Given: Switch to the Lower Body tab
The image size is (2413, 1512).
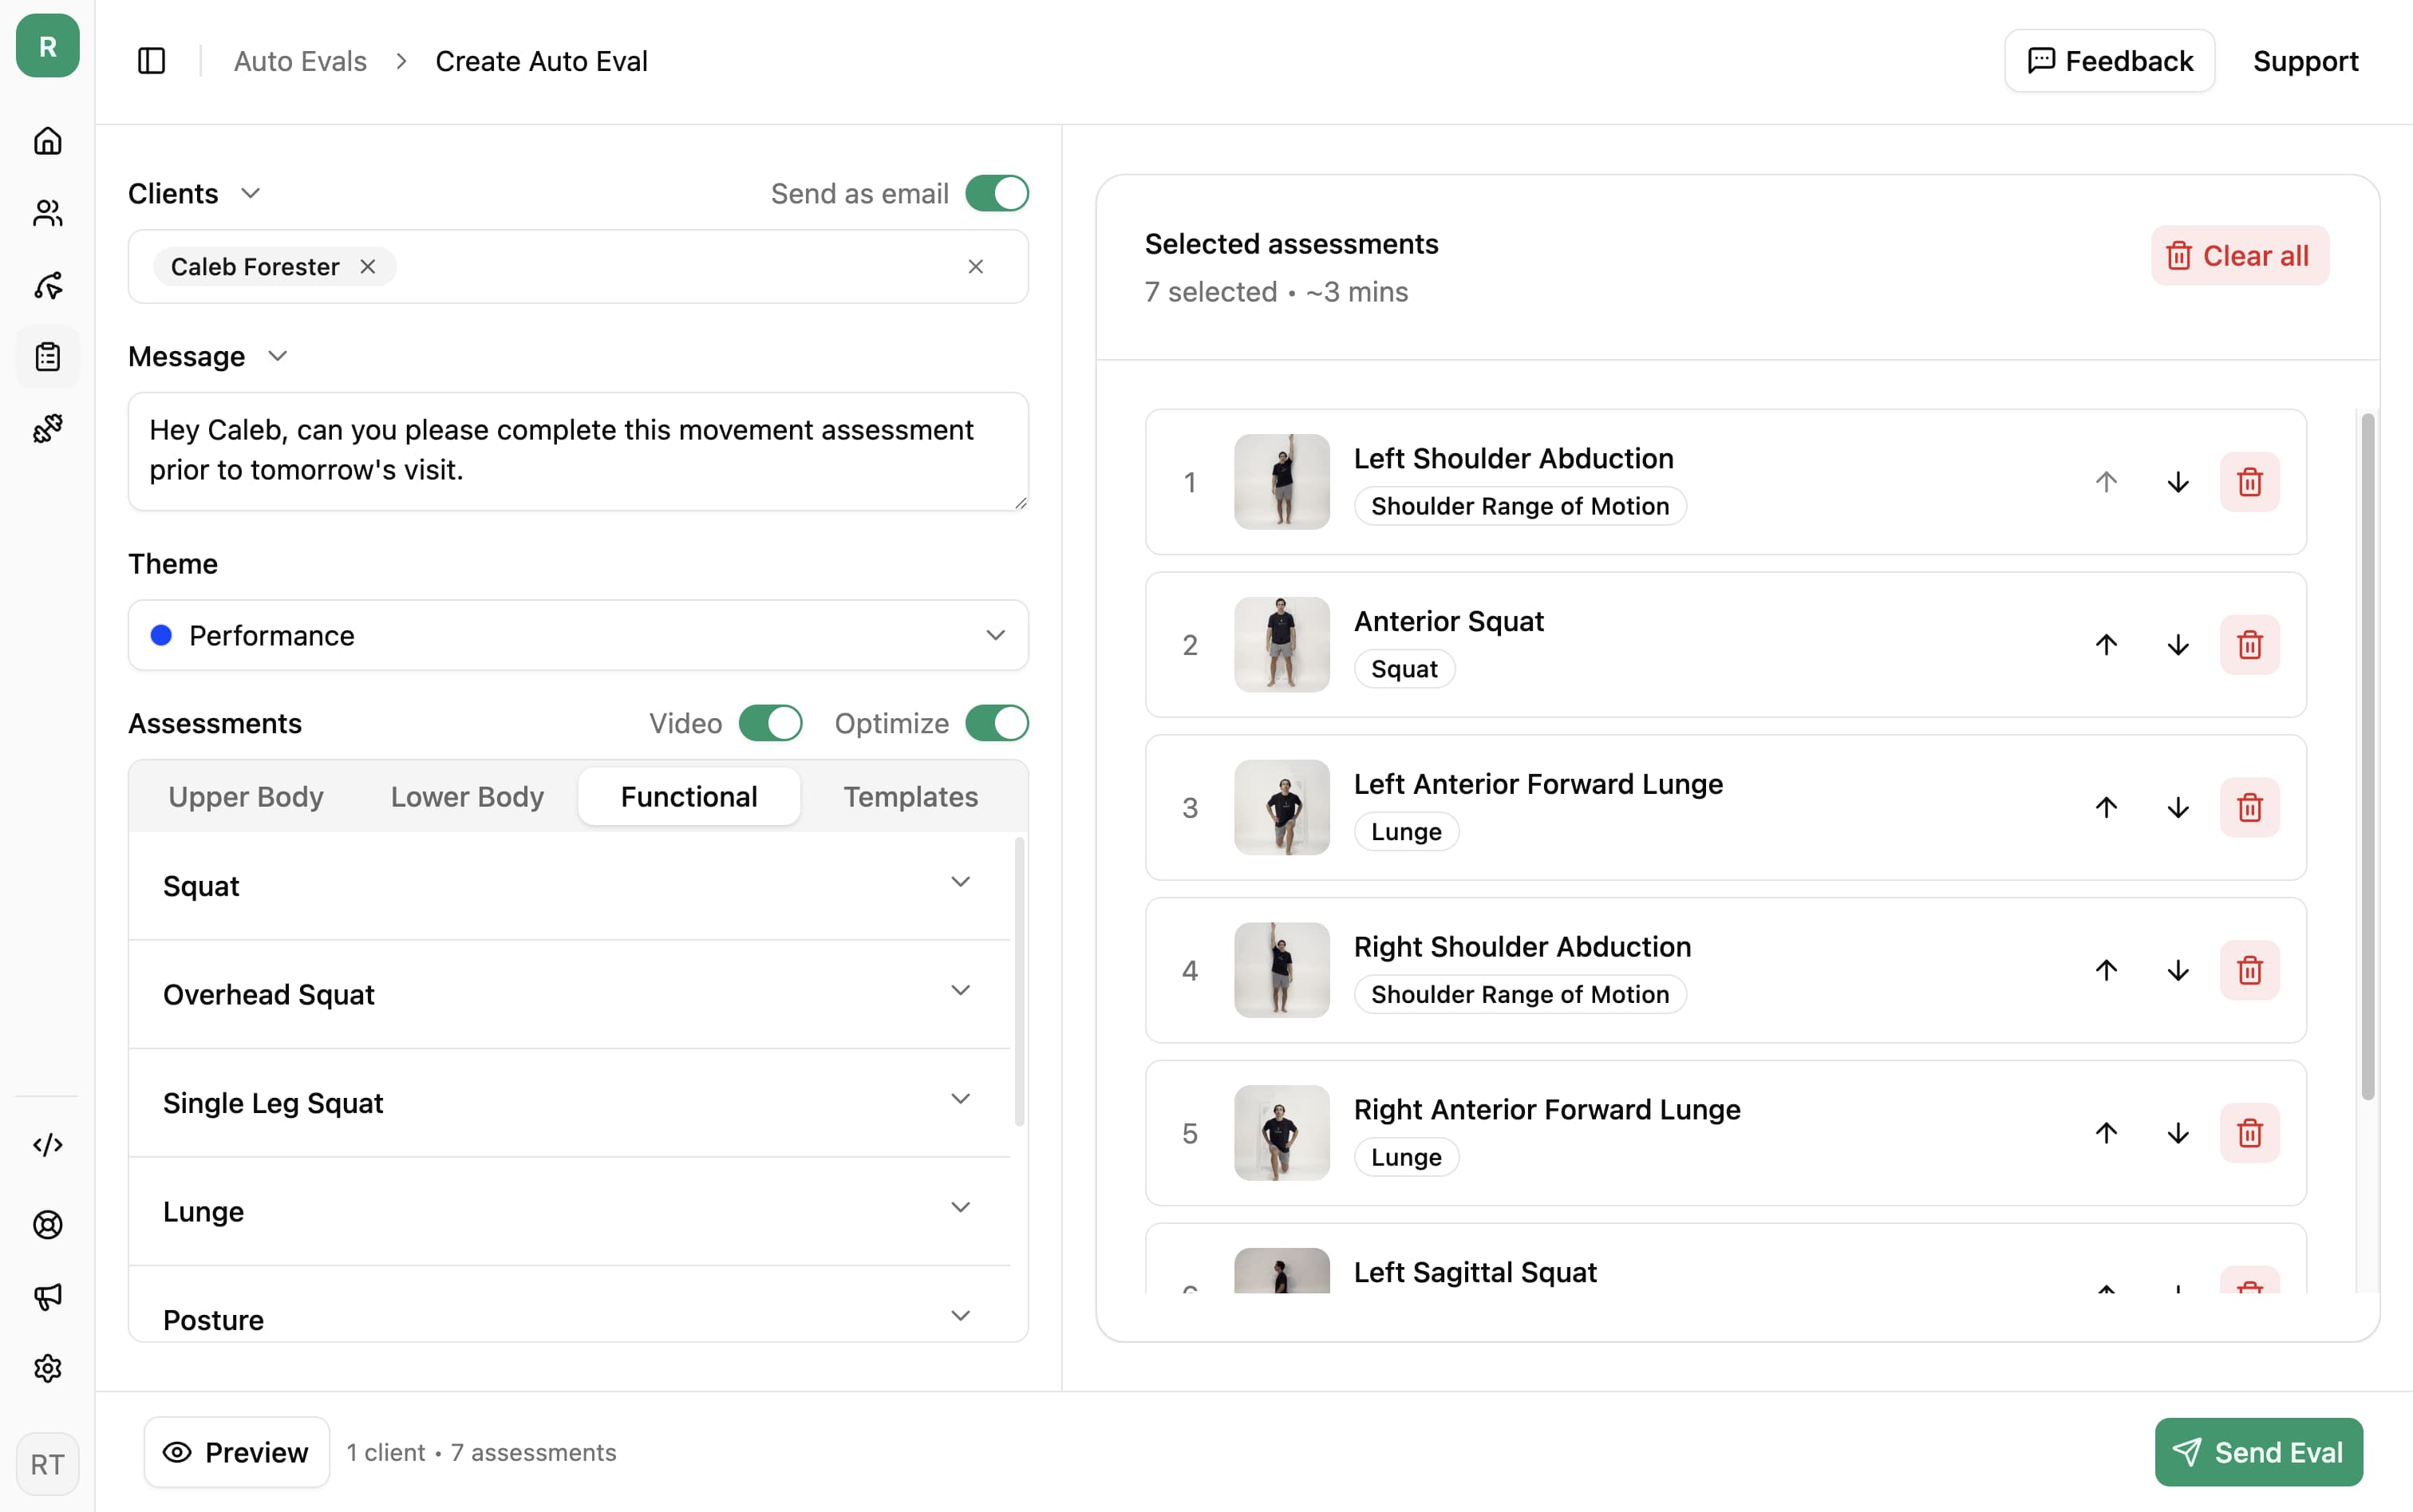Looking at the screenshot, I should tap(467, 797).
